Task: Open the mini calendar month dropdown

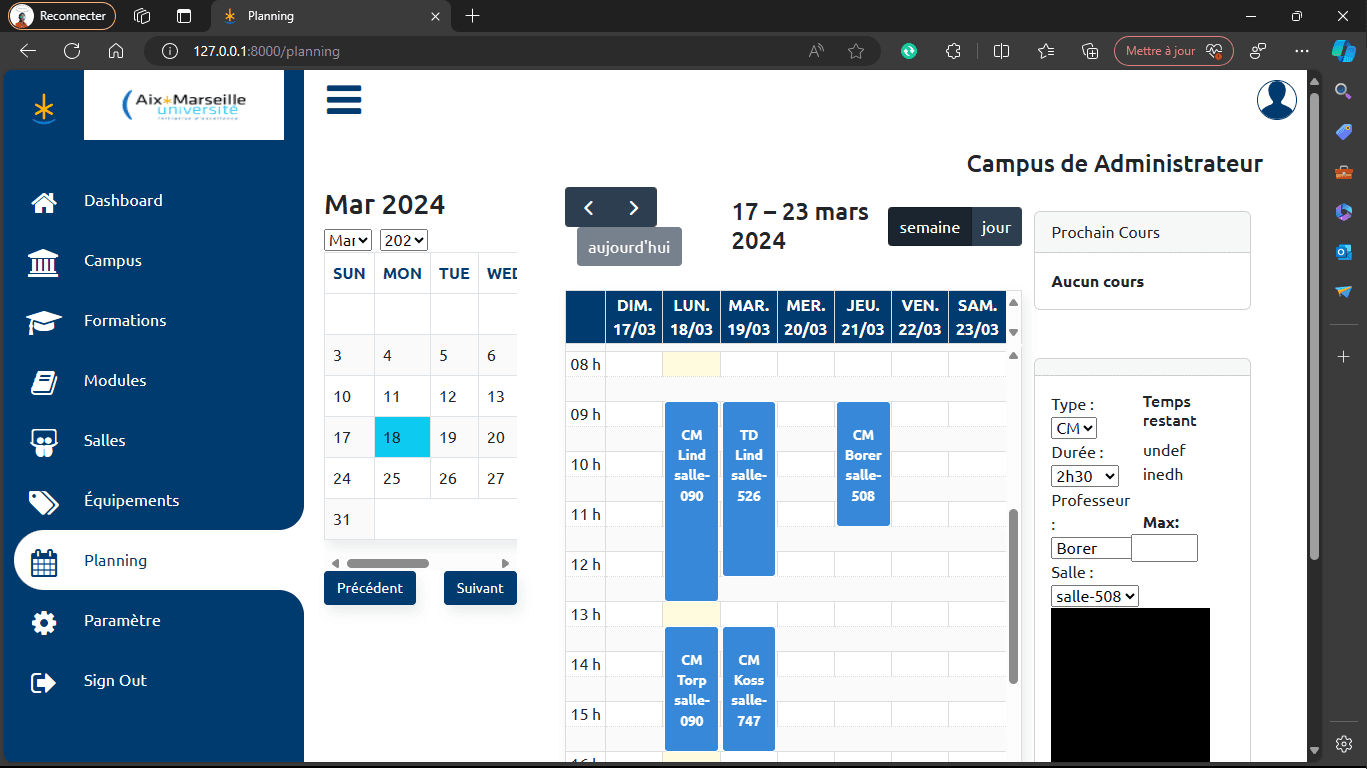Action: click(x=348, y=240)
